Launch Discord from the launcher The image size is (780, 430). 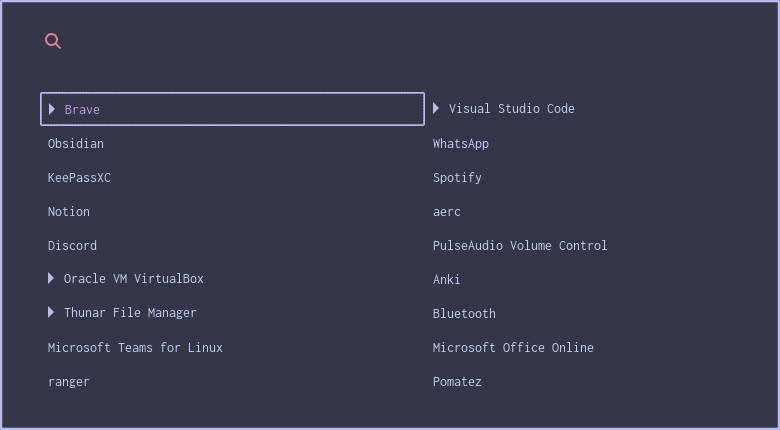(x=72, y=246)
